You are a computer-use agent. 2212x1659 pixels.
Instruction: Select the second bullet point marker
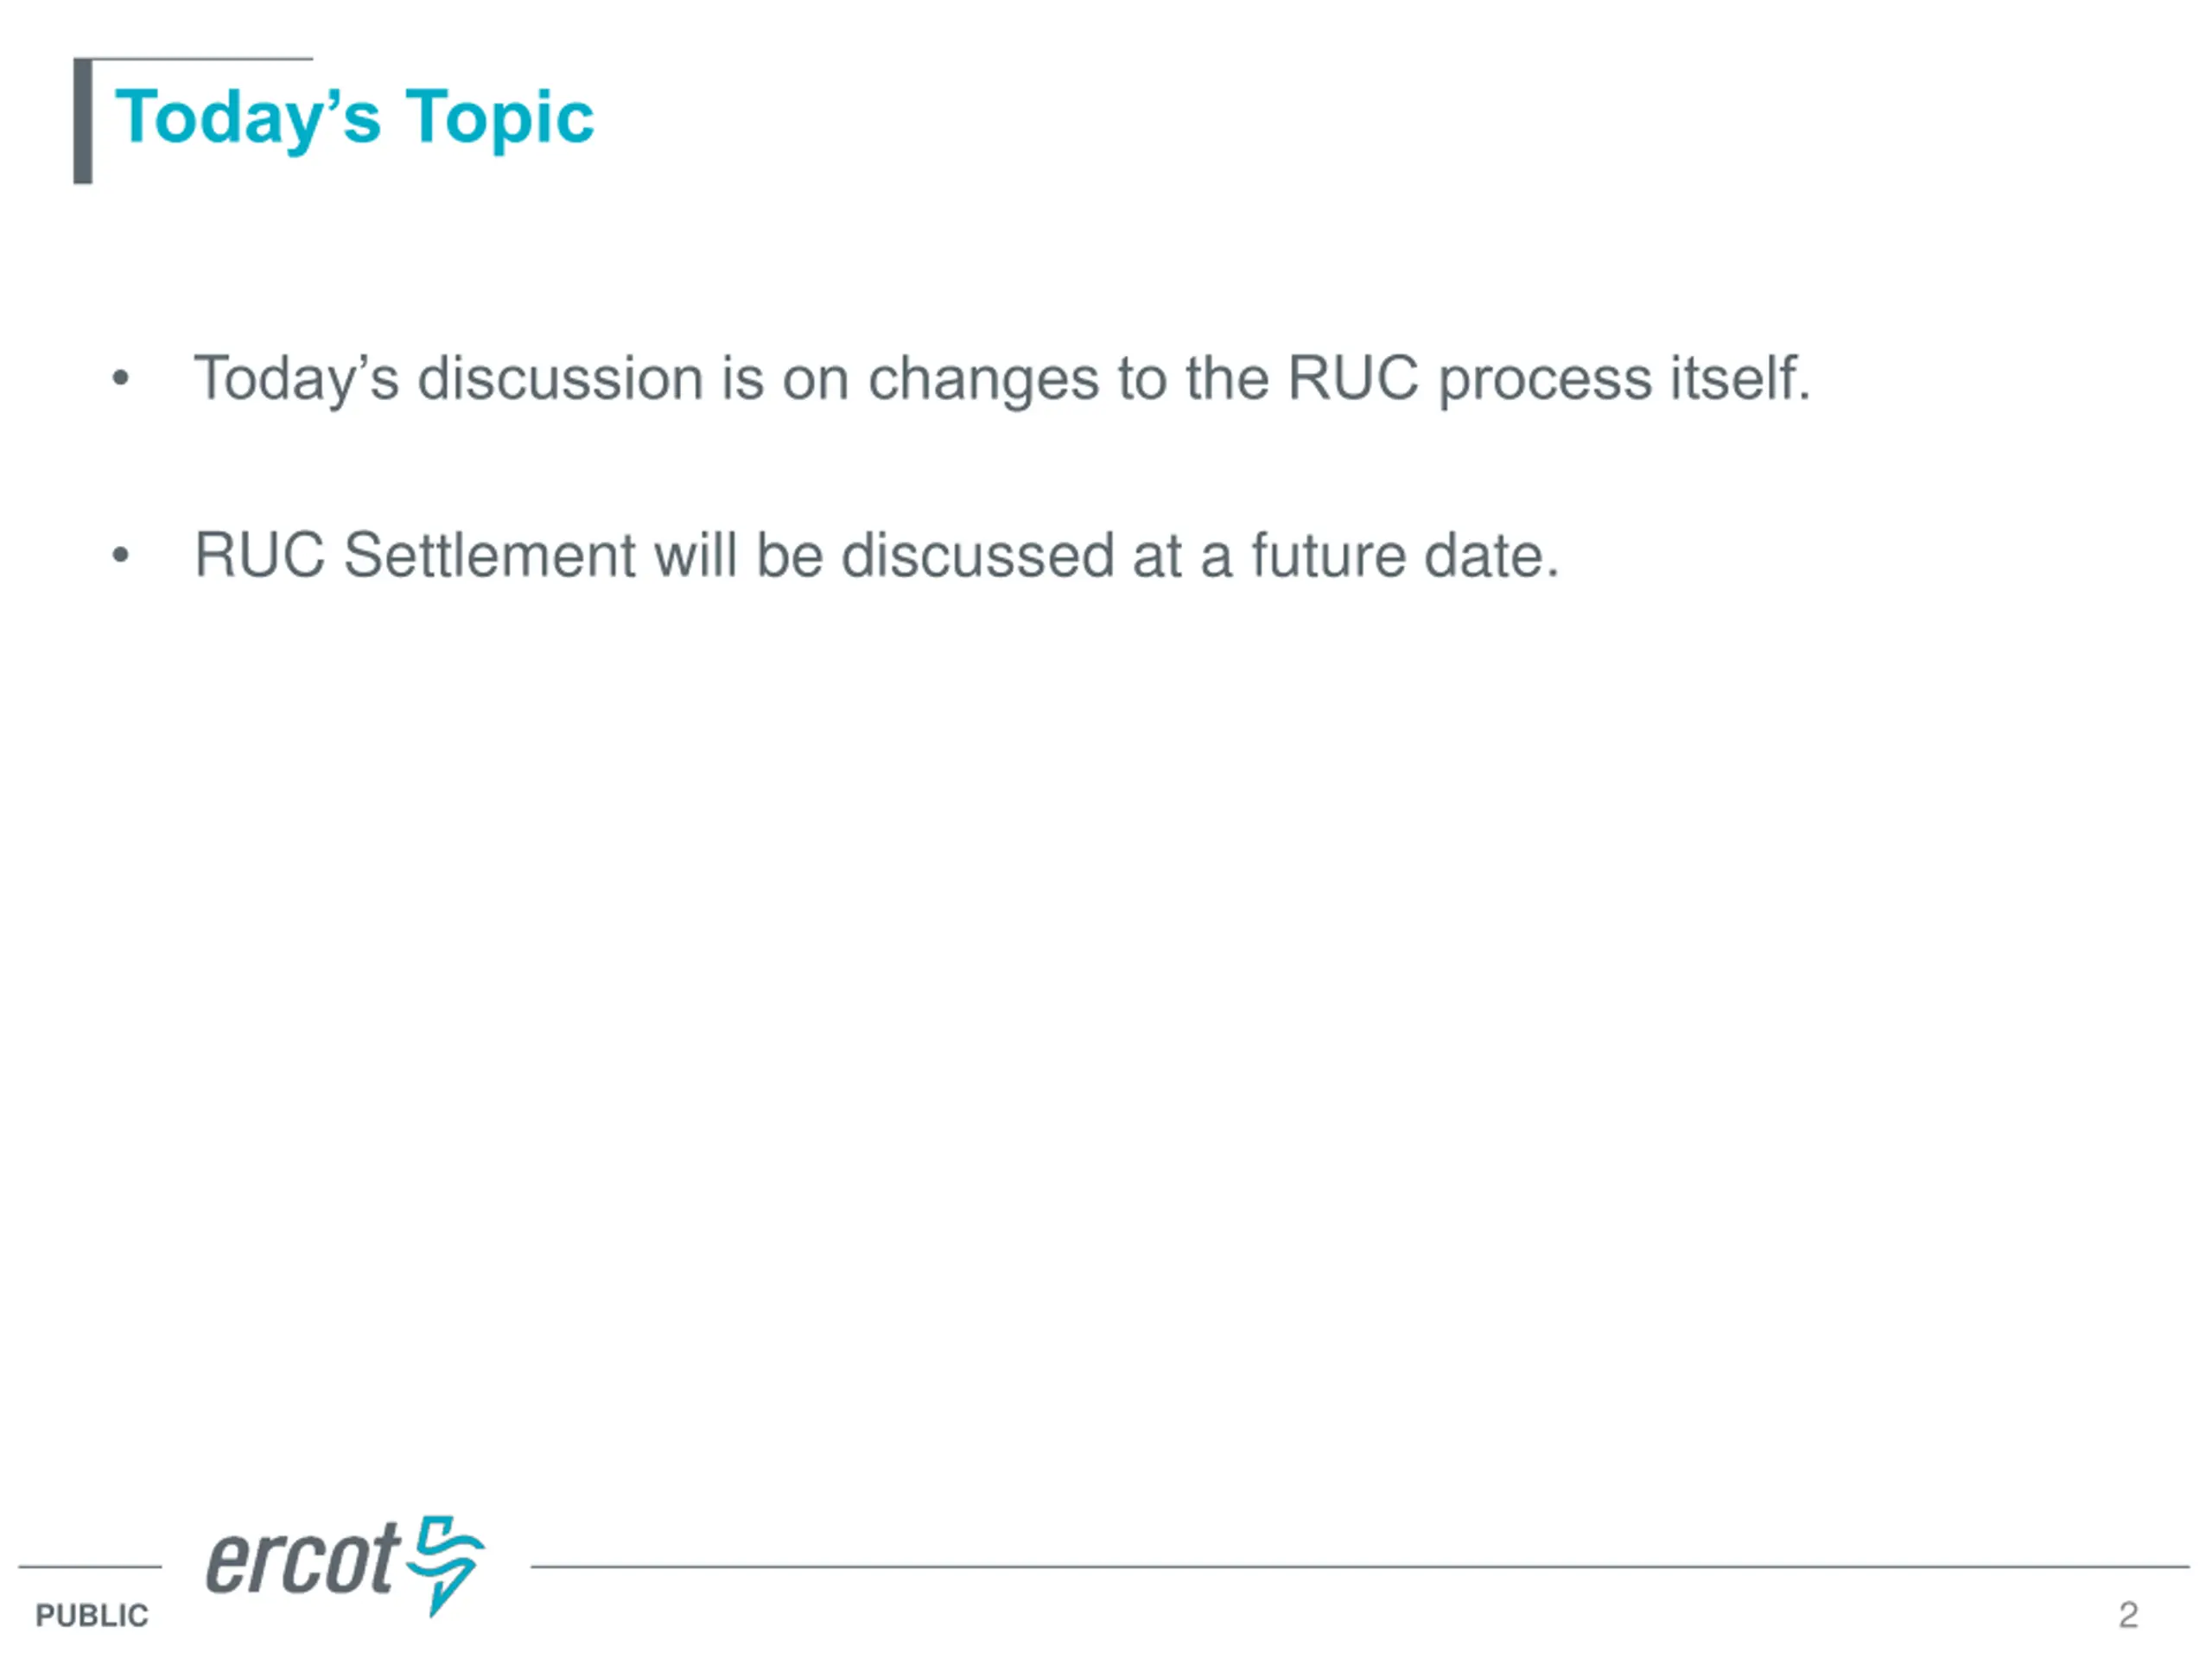pos(120,555)
